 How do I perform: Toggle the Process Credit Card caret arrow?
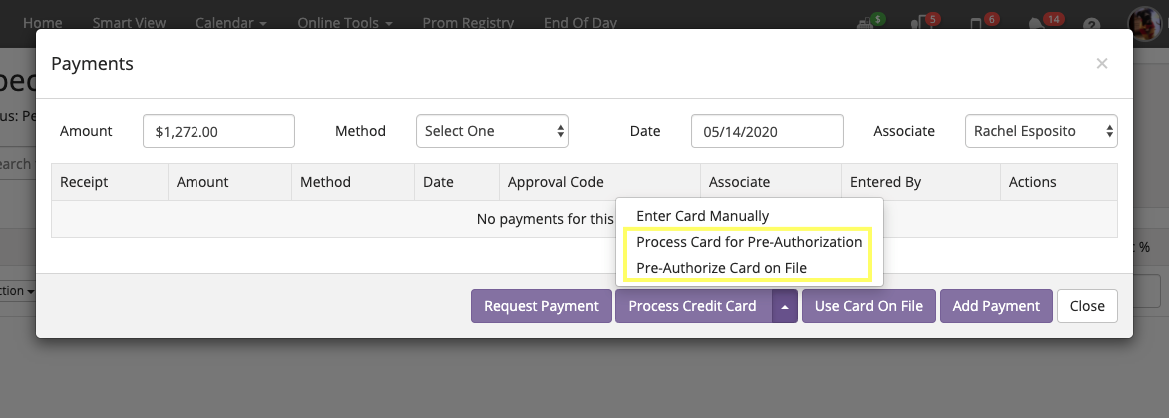[784, 306]
